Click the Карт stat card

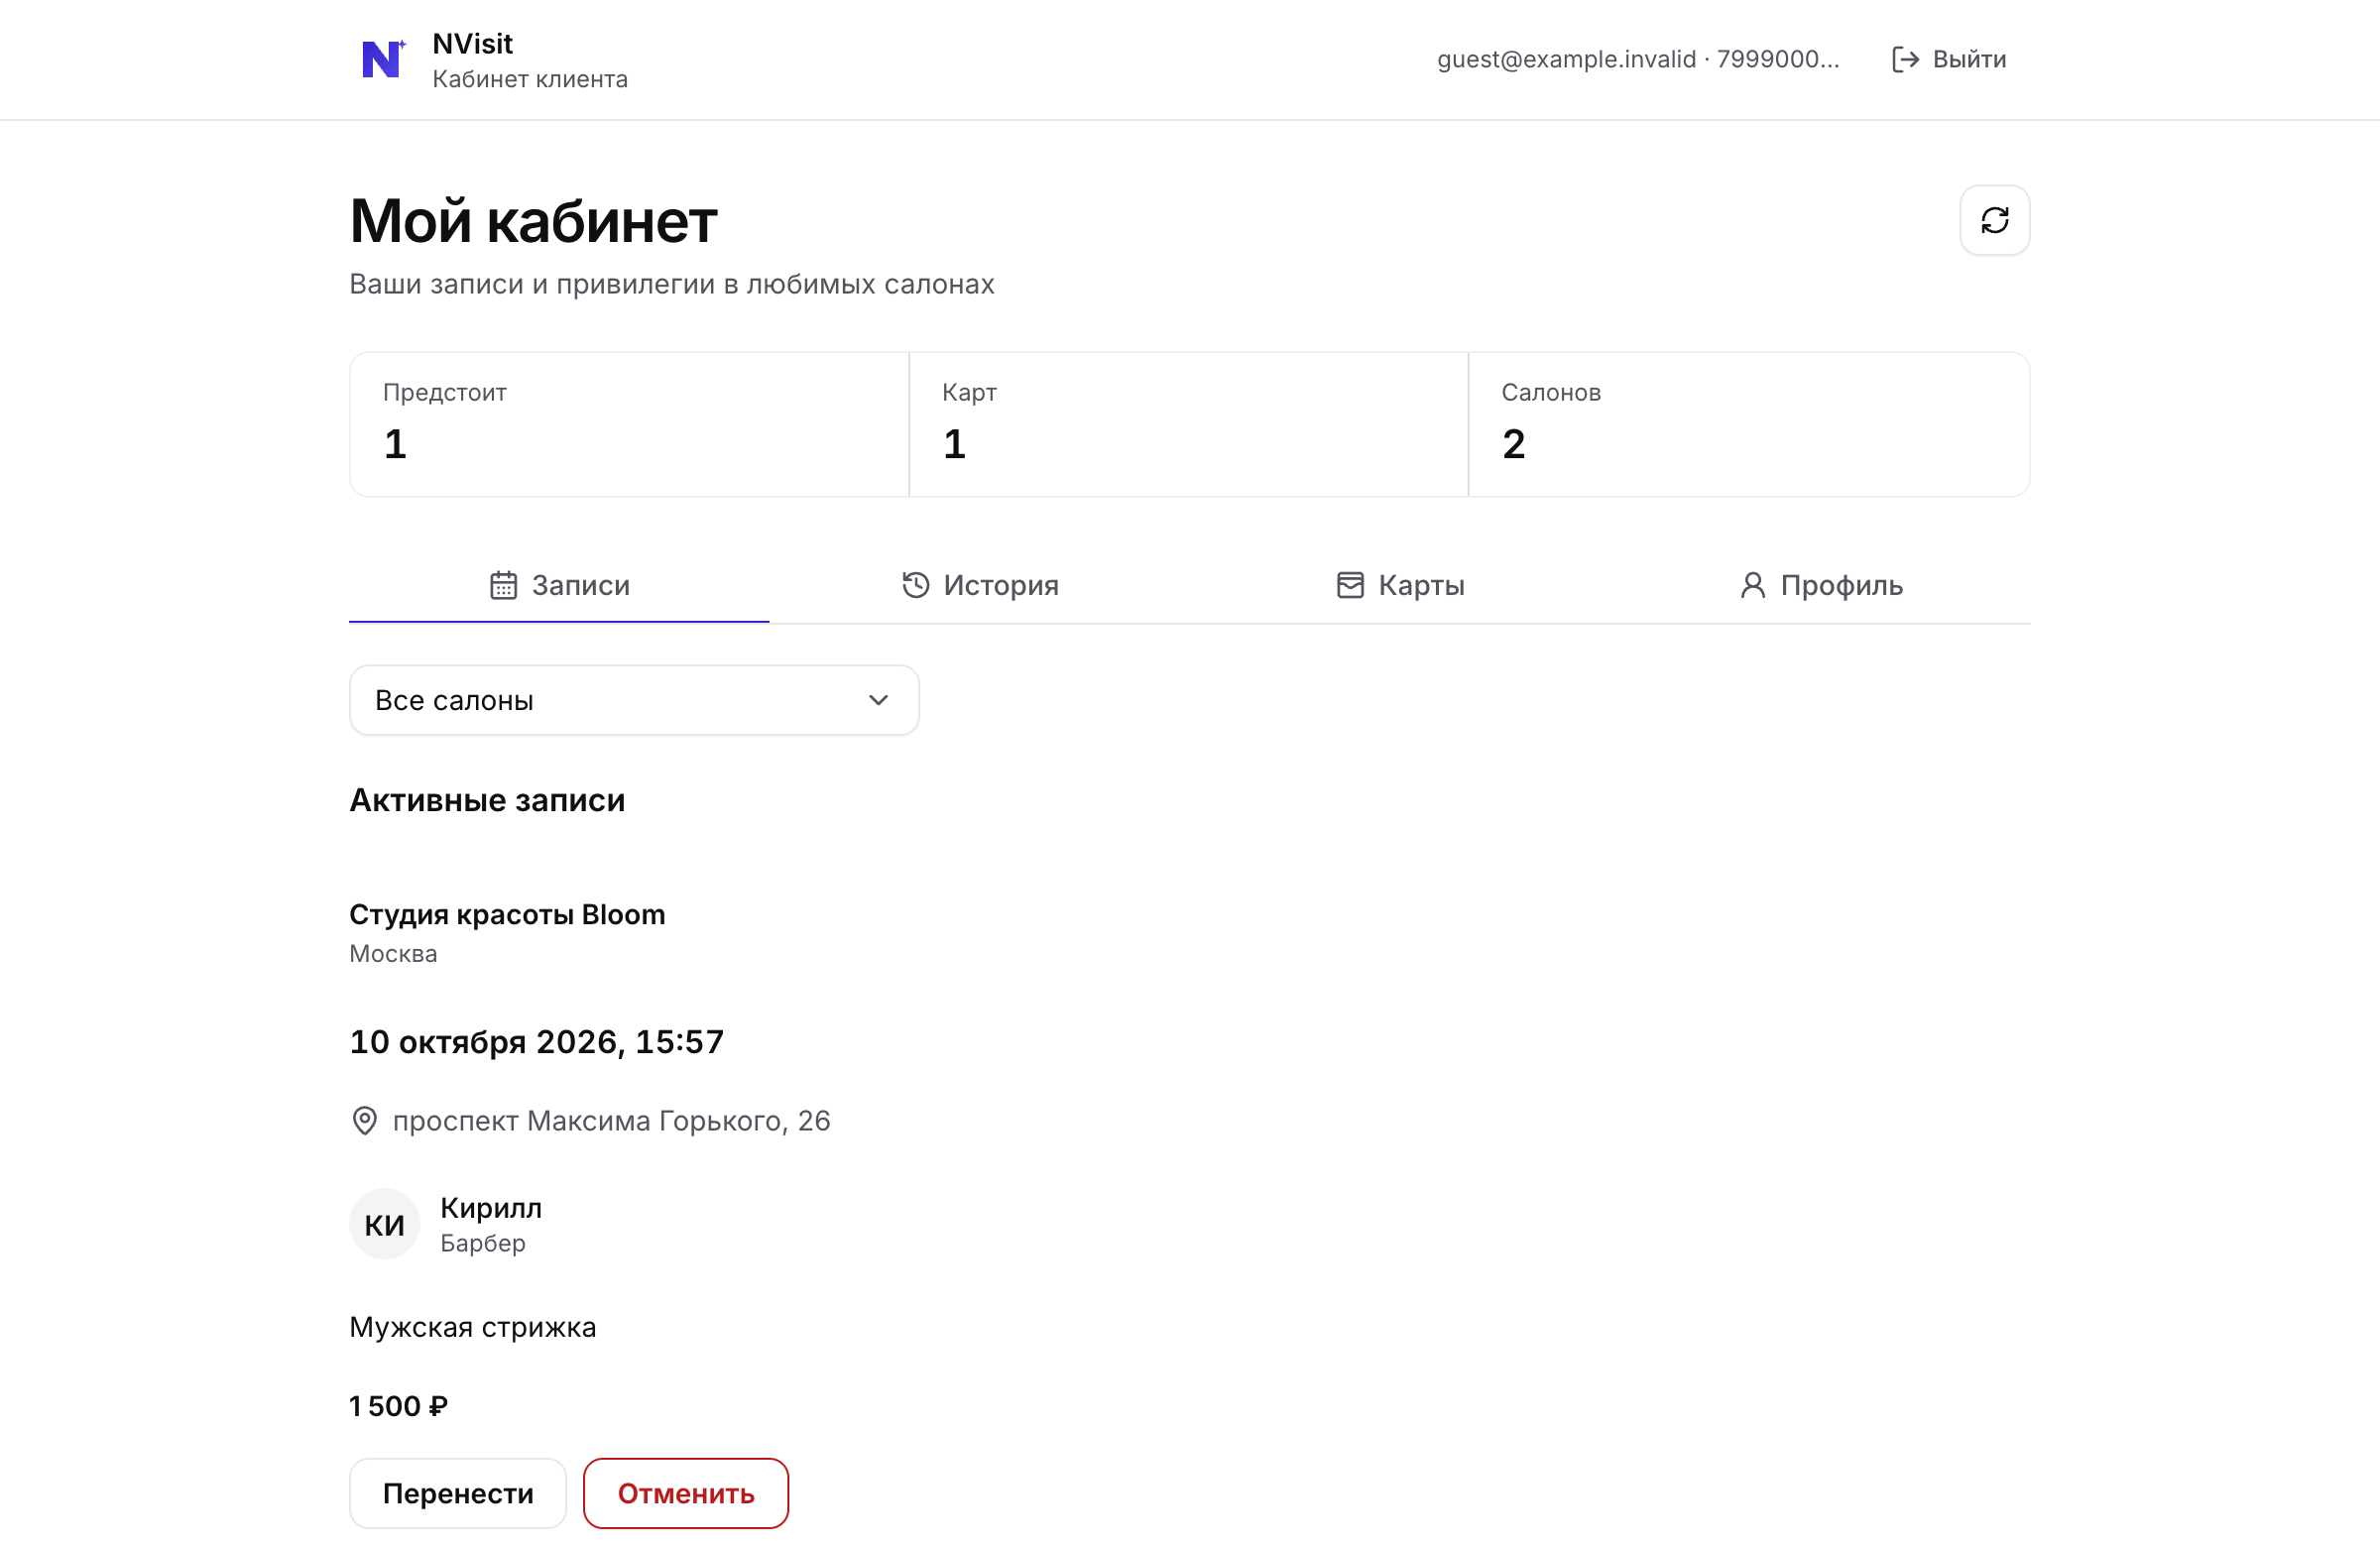click(x=1189, y=424)
